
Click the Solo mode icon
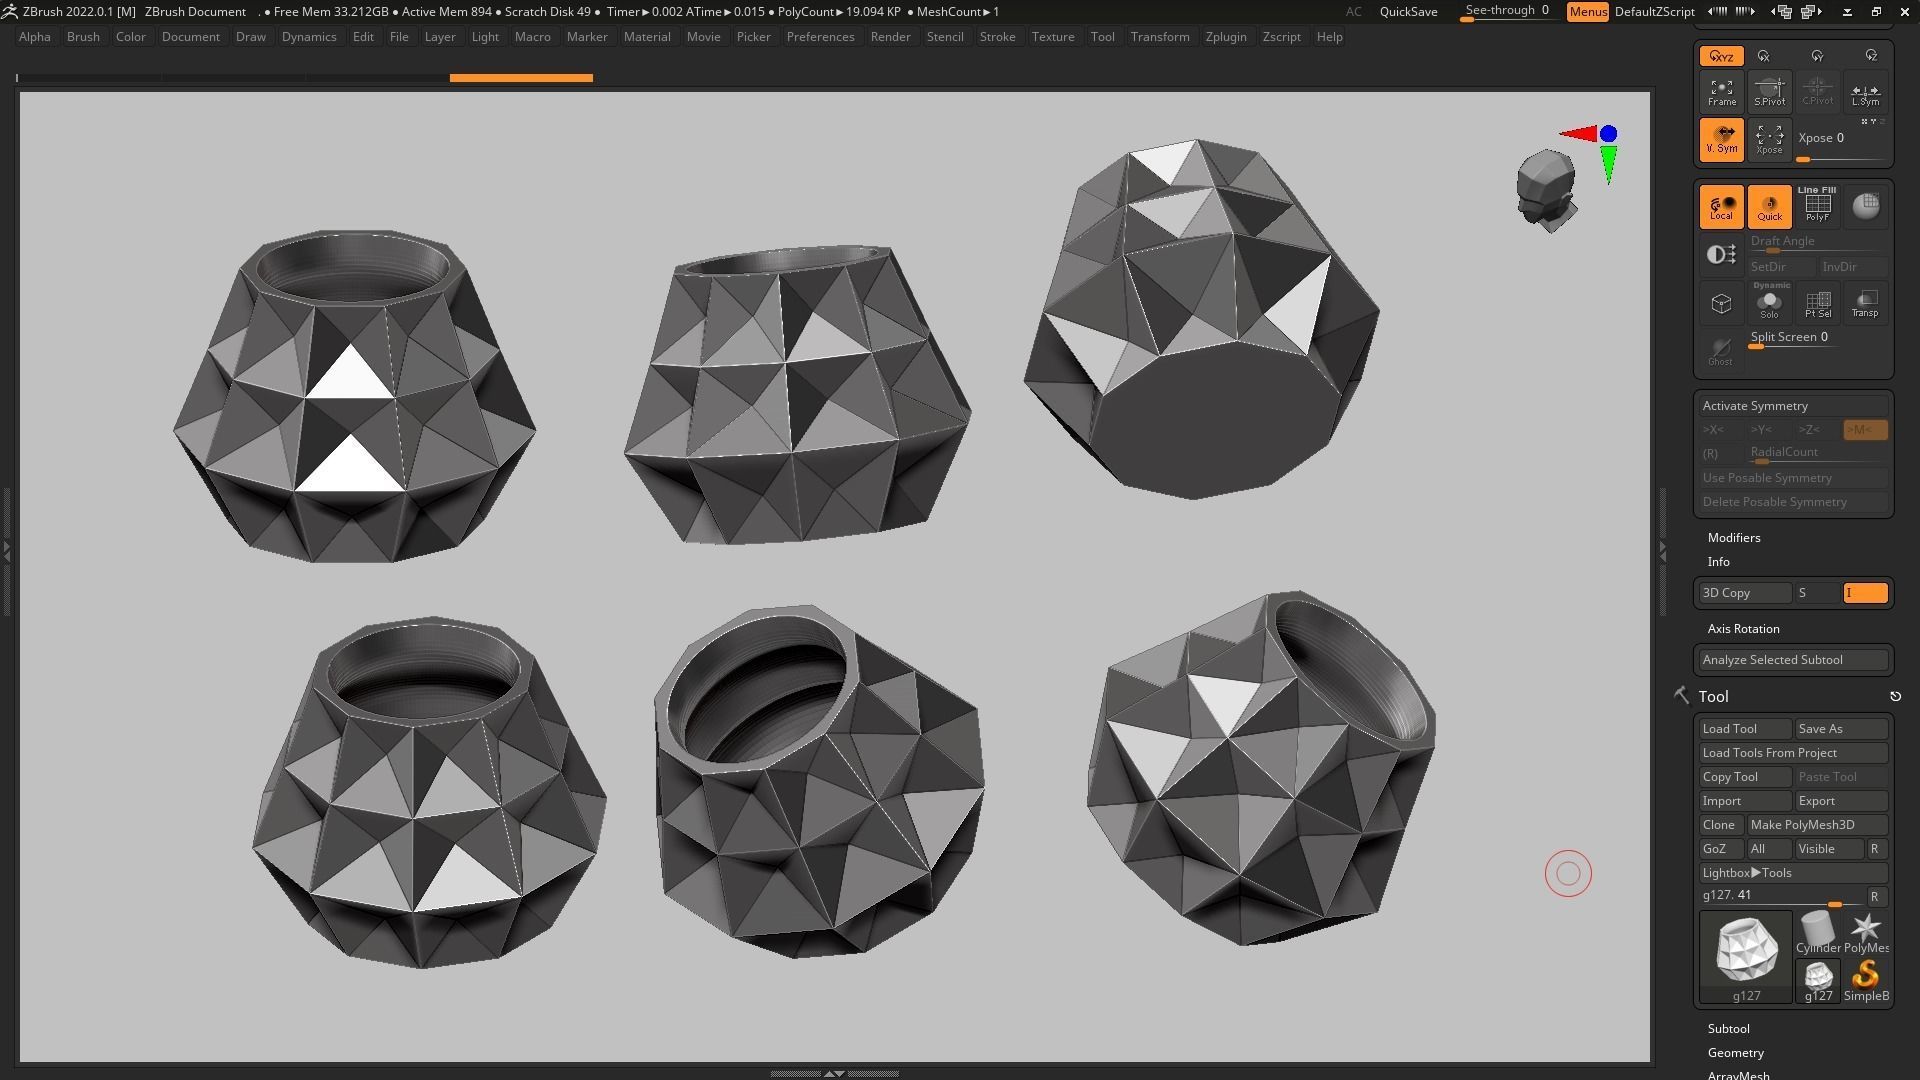pos(1769,303)
